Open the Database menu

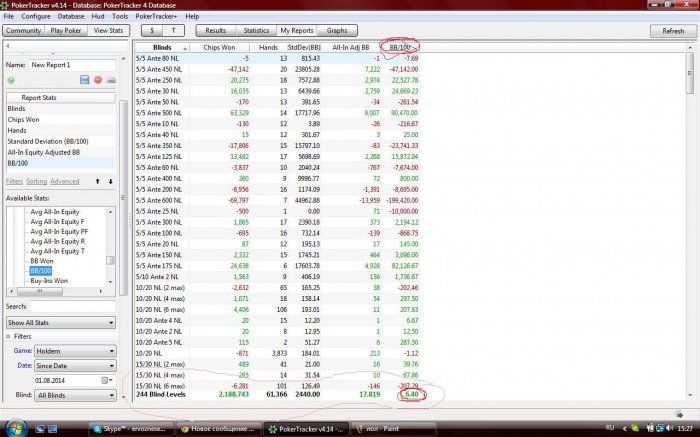pyautogui.click(x=71, y=16)
